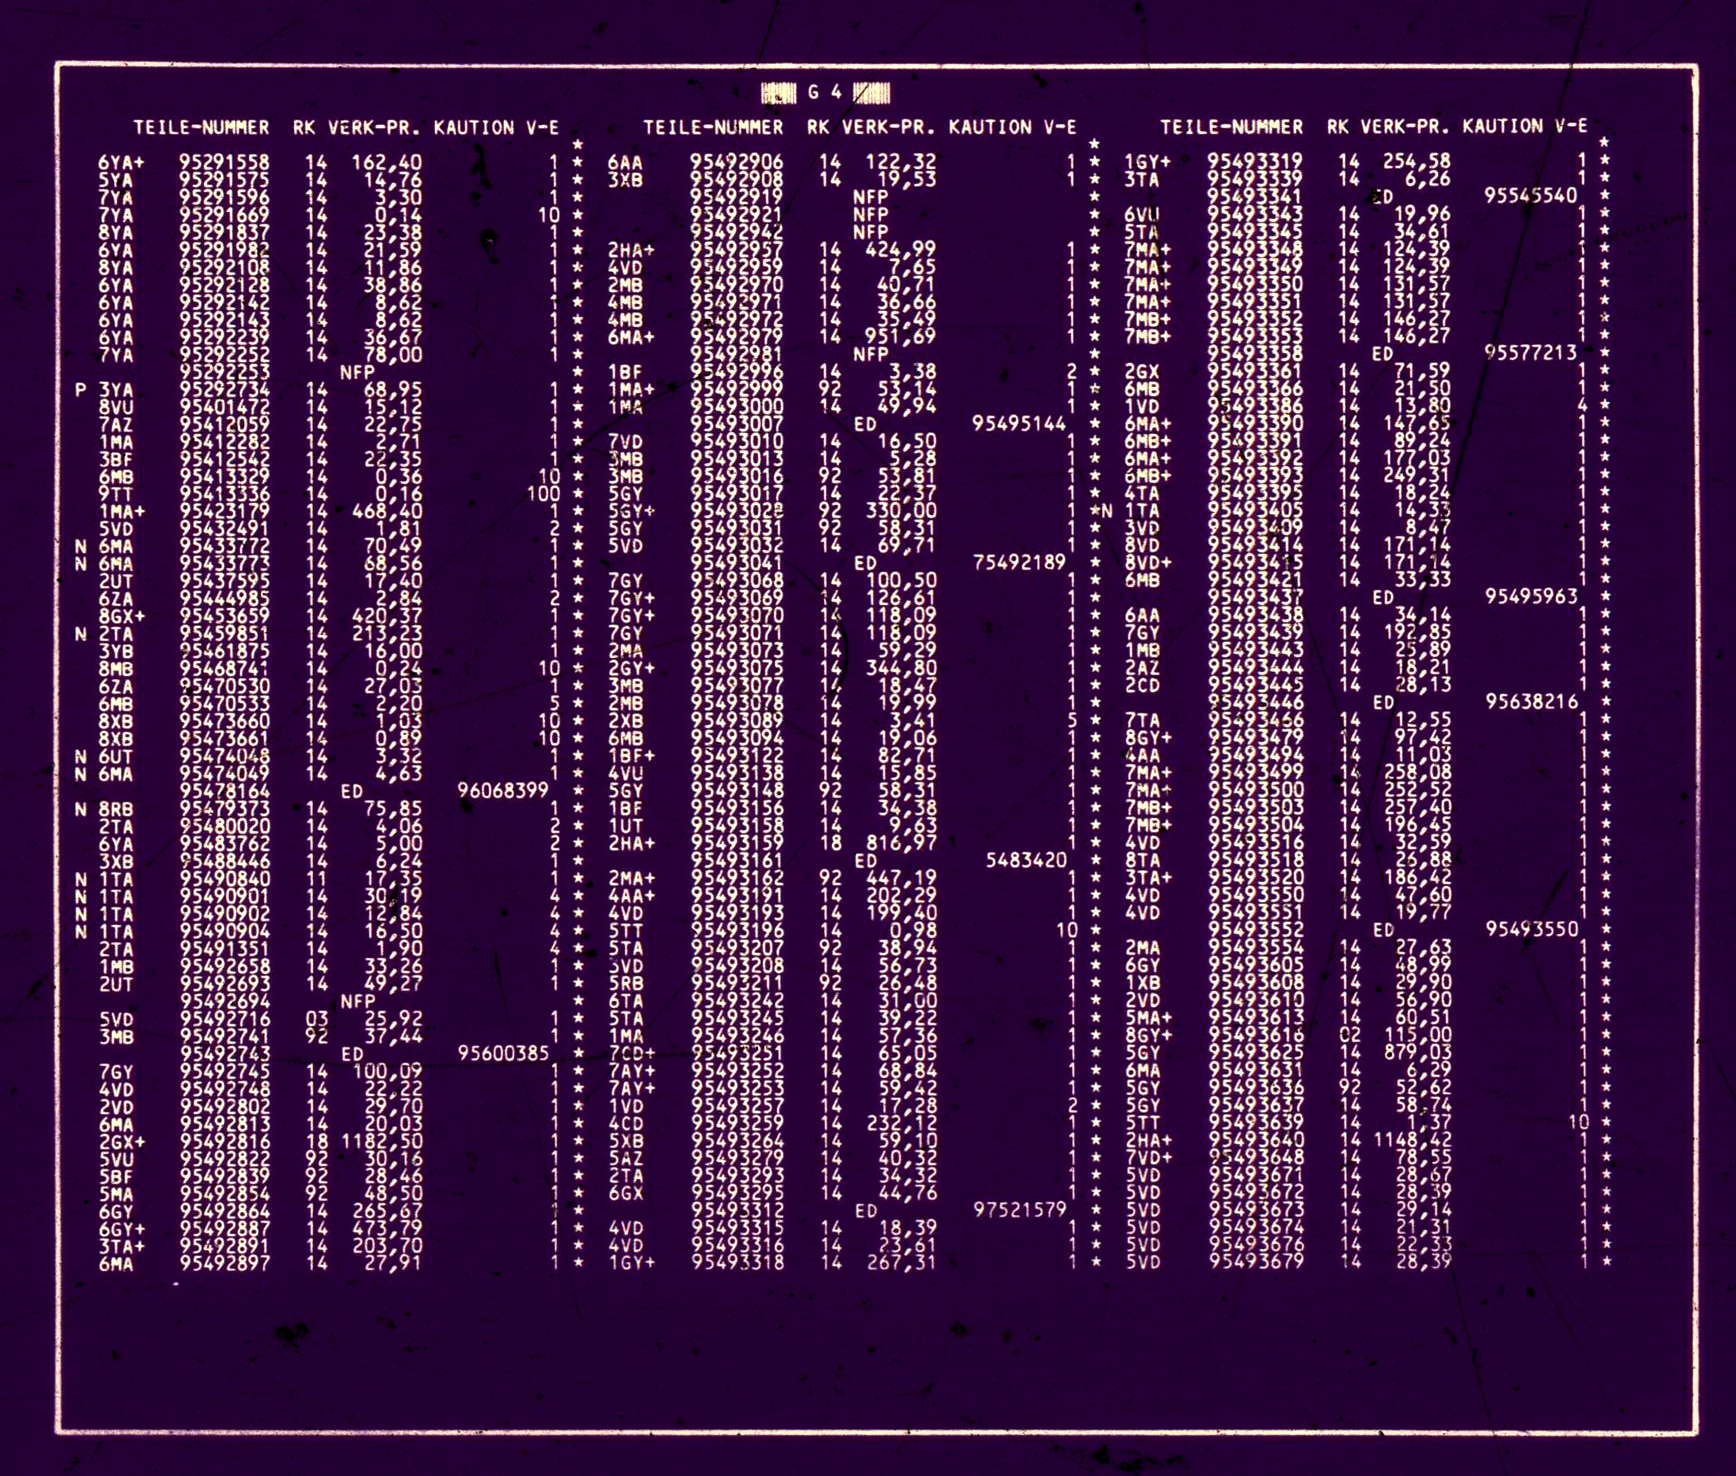
Task: Click the price 447,19
Action: coord(901,878)
